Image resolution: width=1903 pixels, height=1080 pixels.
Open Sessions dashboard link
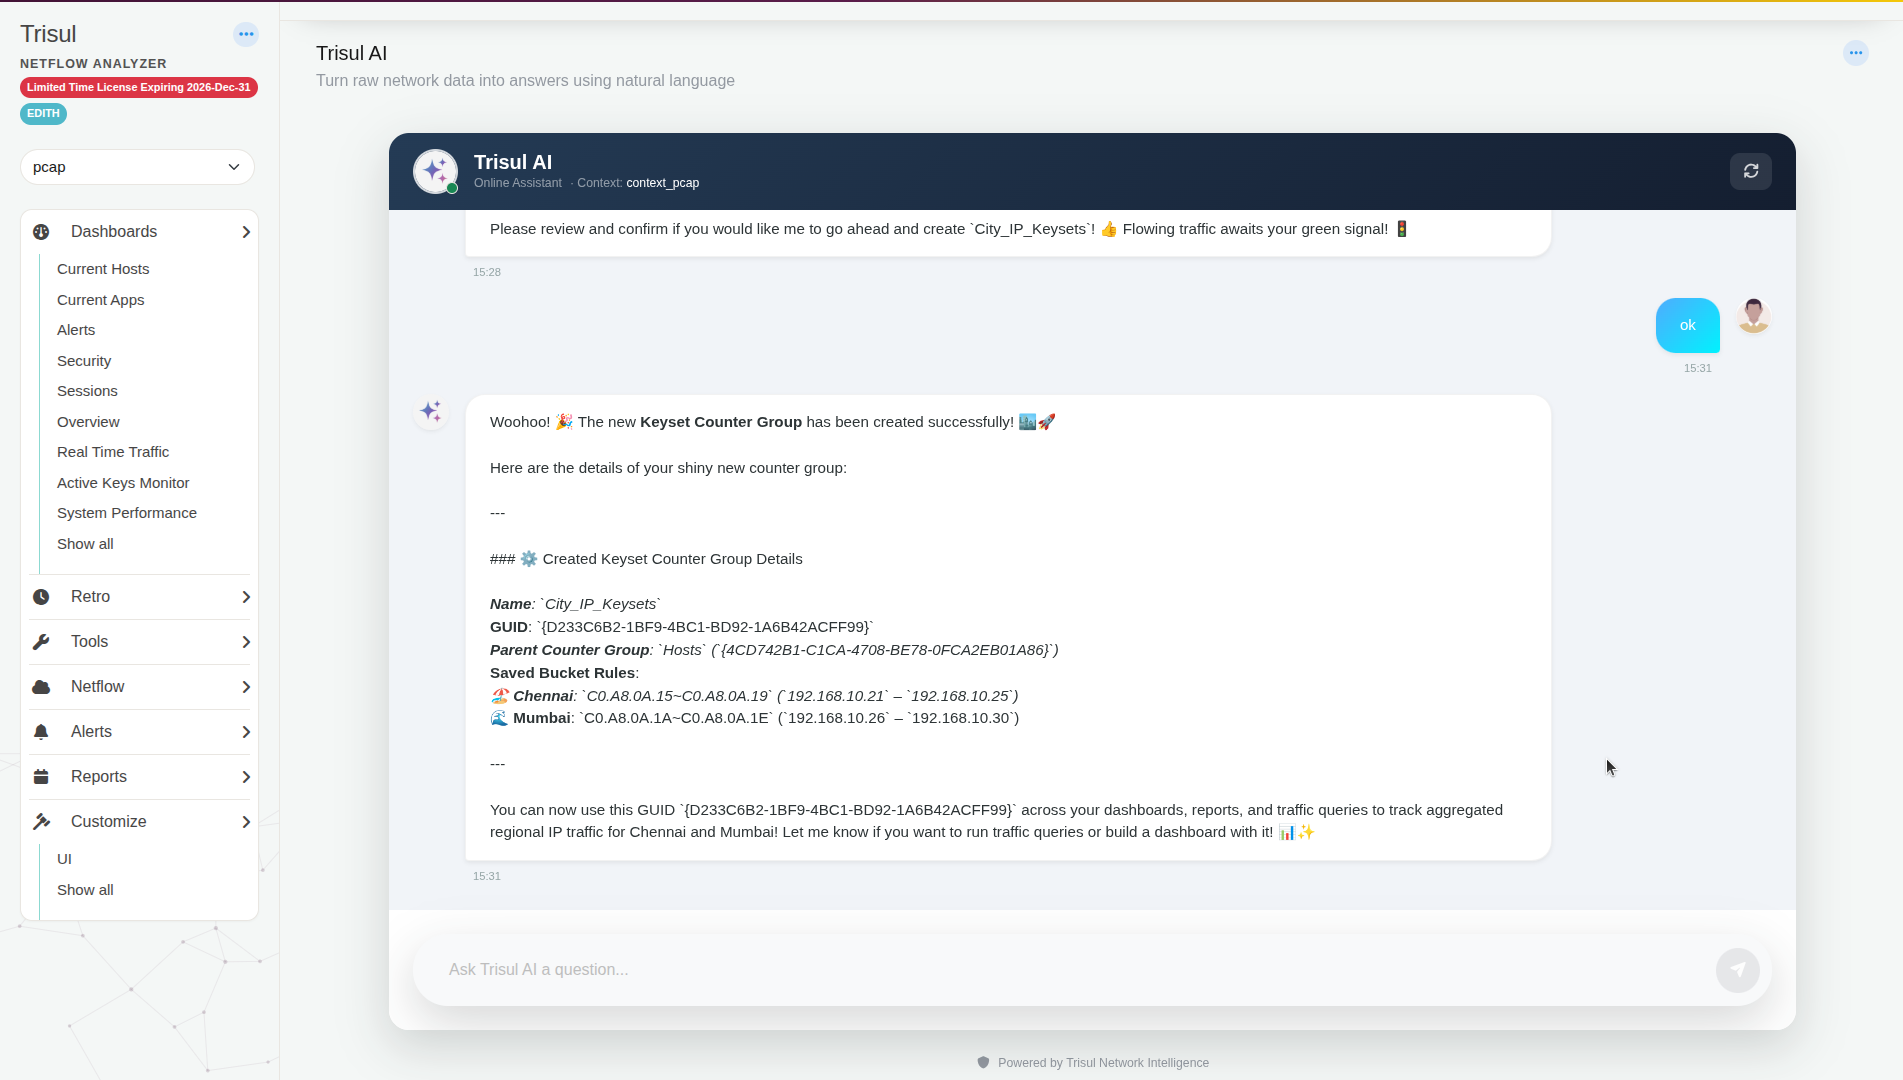[87, 391]
